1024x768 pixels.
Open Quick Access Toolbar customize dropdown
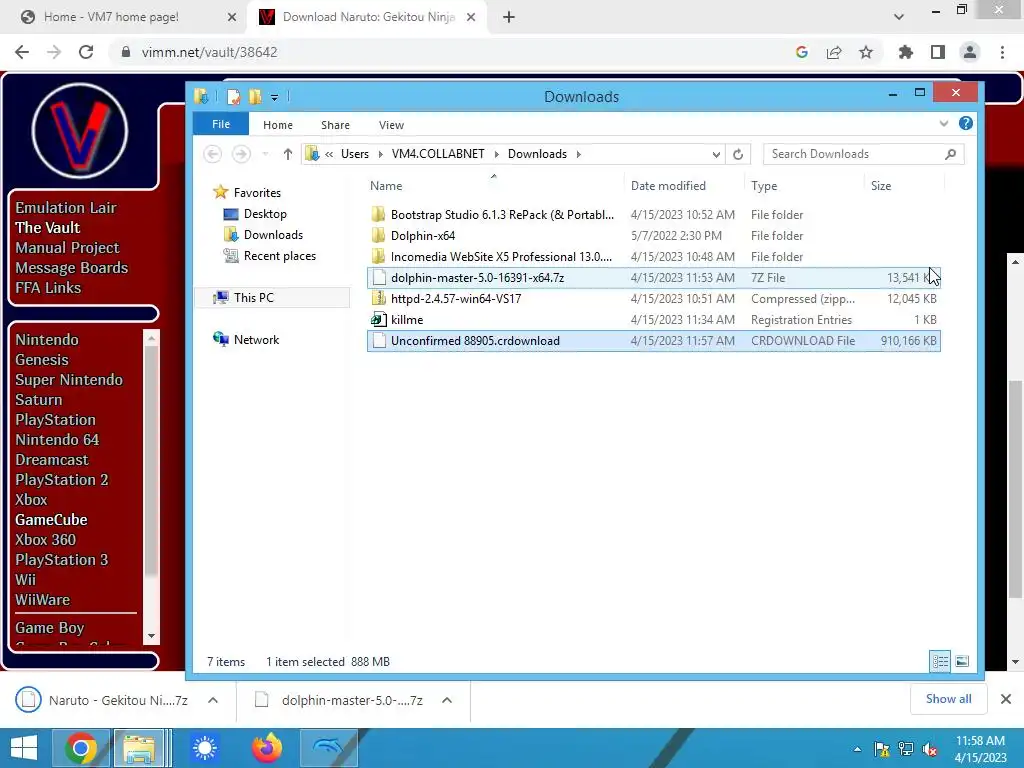(x=274, y=97)
